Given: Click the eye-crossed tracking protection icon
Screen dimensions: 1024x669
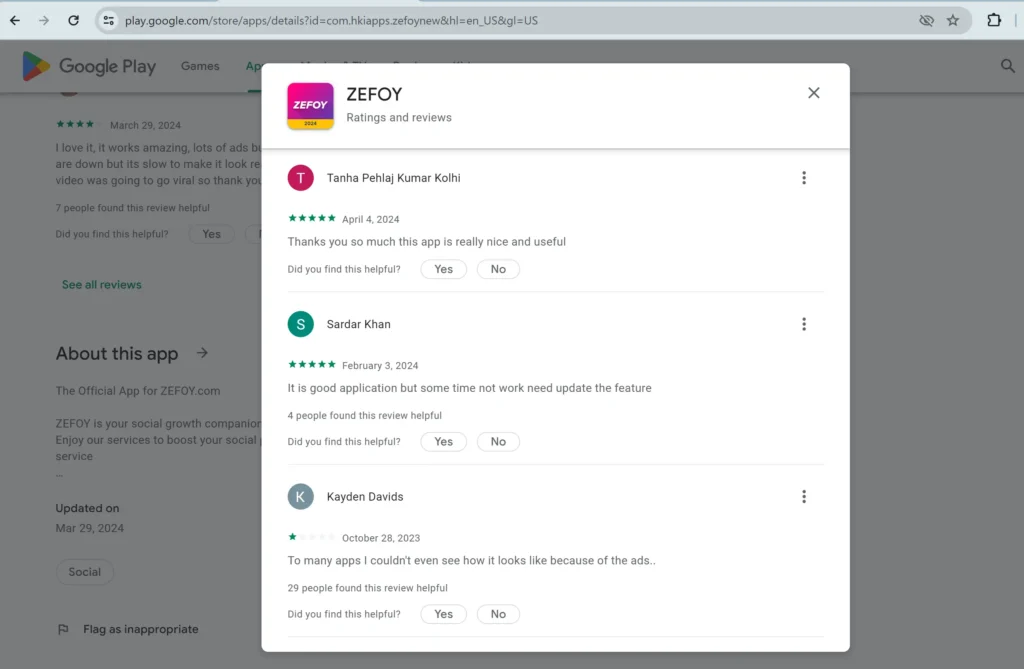Looking at the screenshot, I should point(926,20).
